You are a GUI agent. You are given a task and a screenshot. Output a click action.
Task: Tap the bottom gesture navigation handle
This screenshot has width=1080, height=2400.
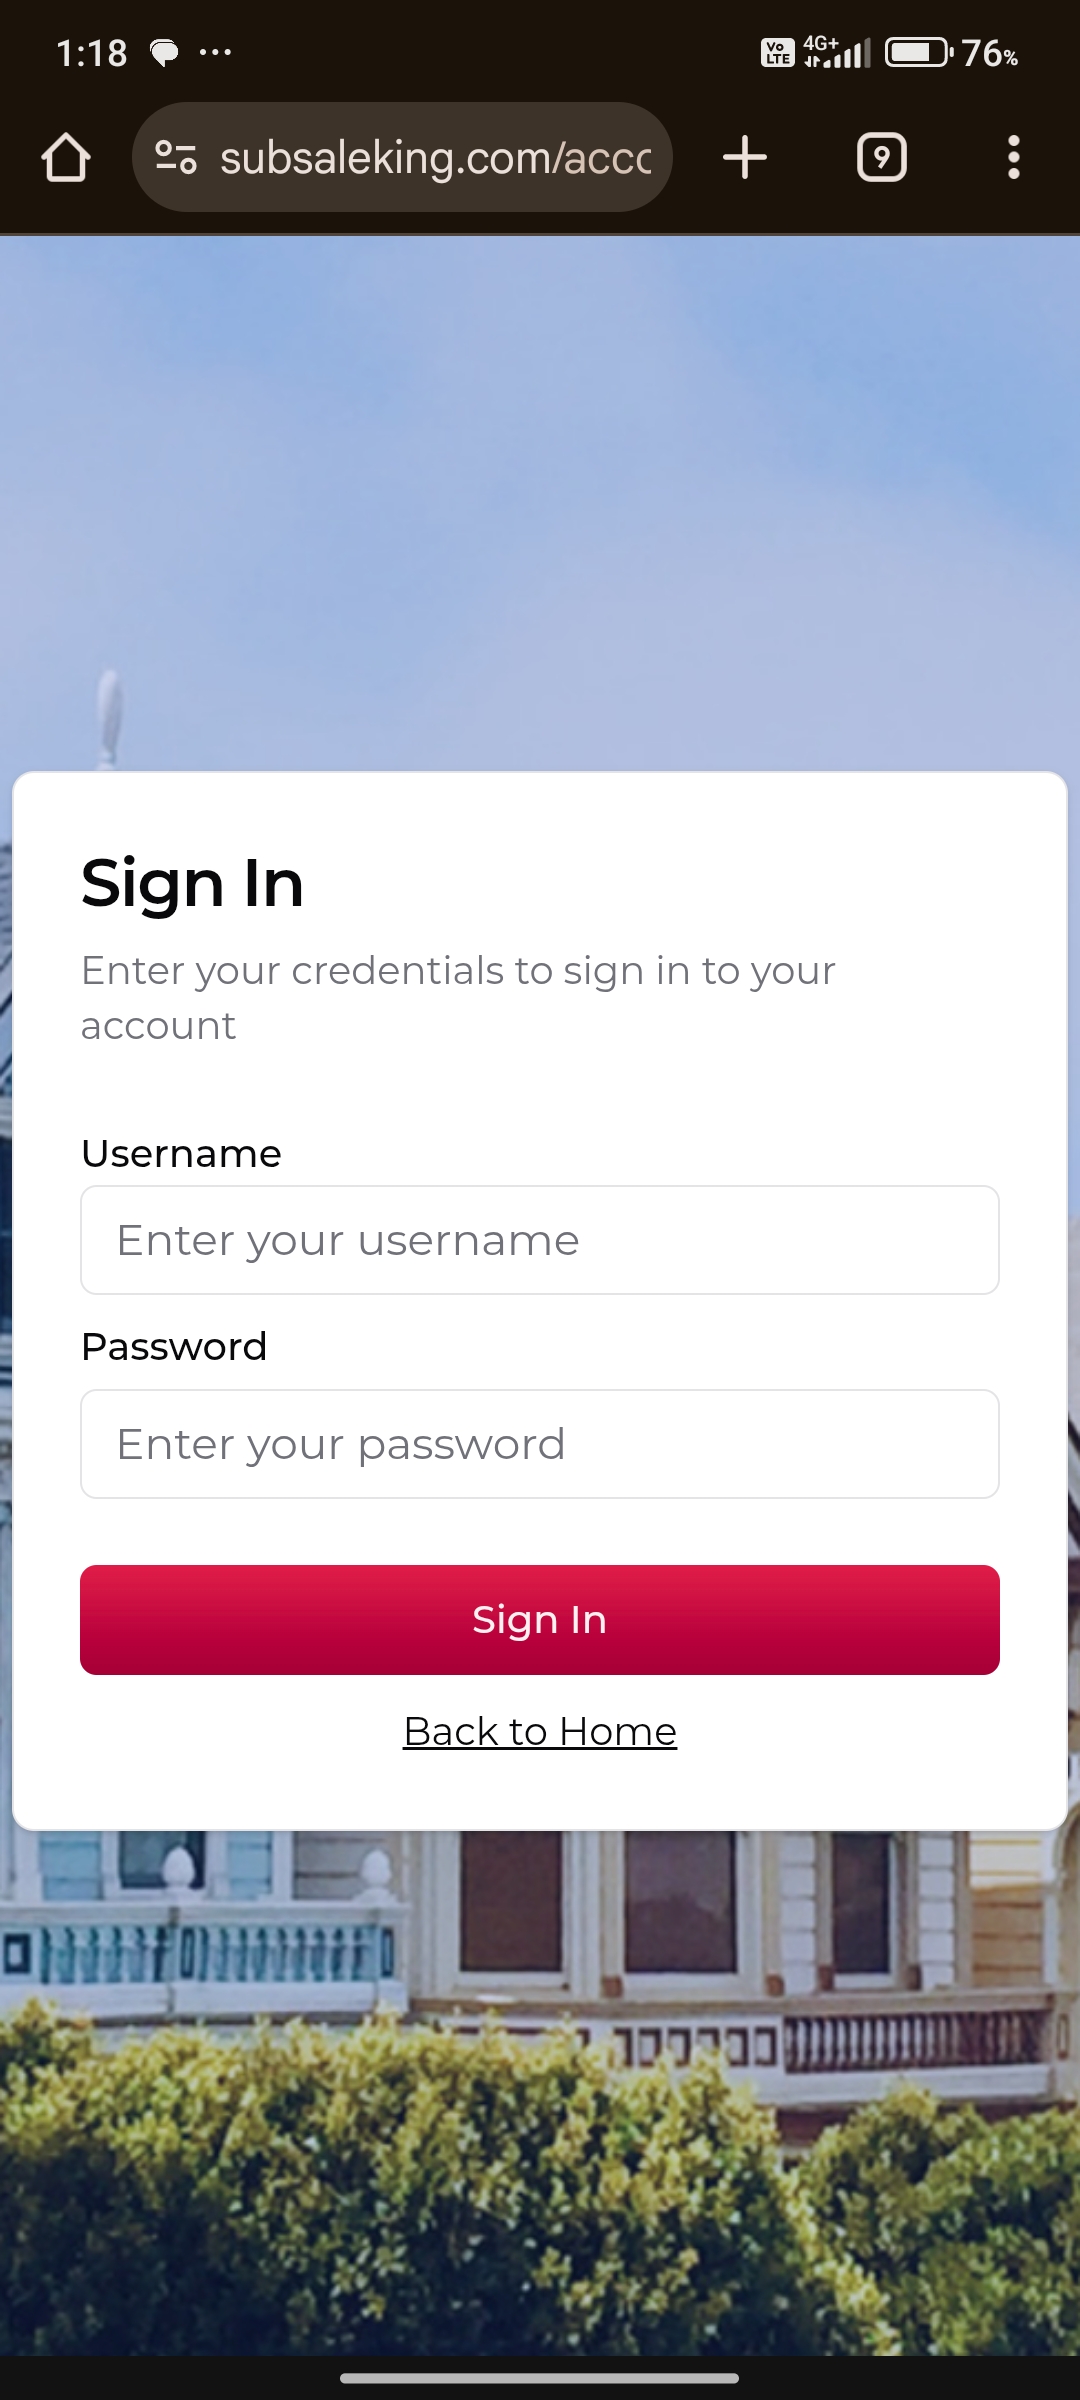click(x=540, y=2378)
